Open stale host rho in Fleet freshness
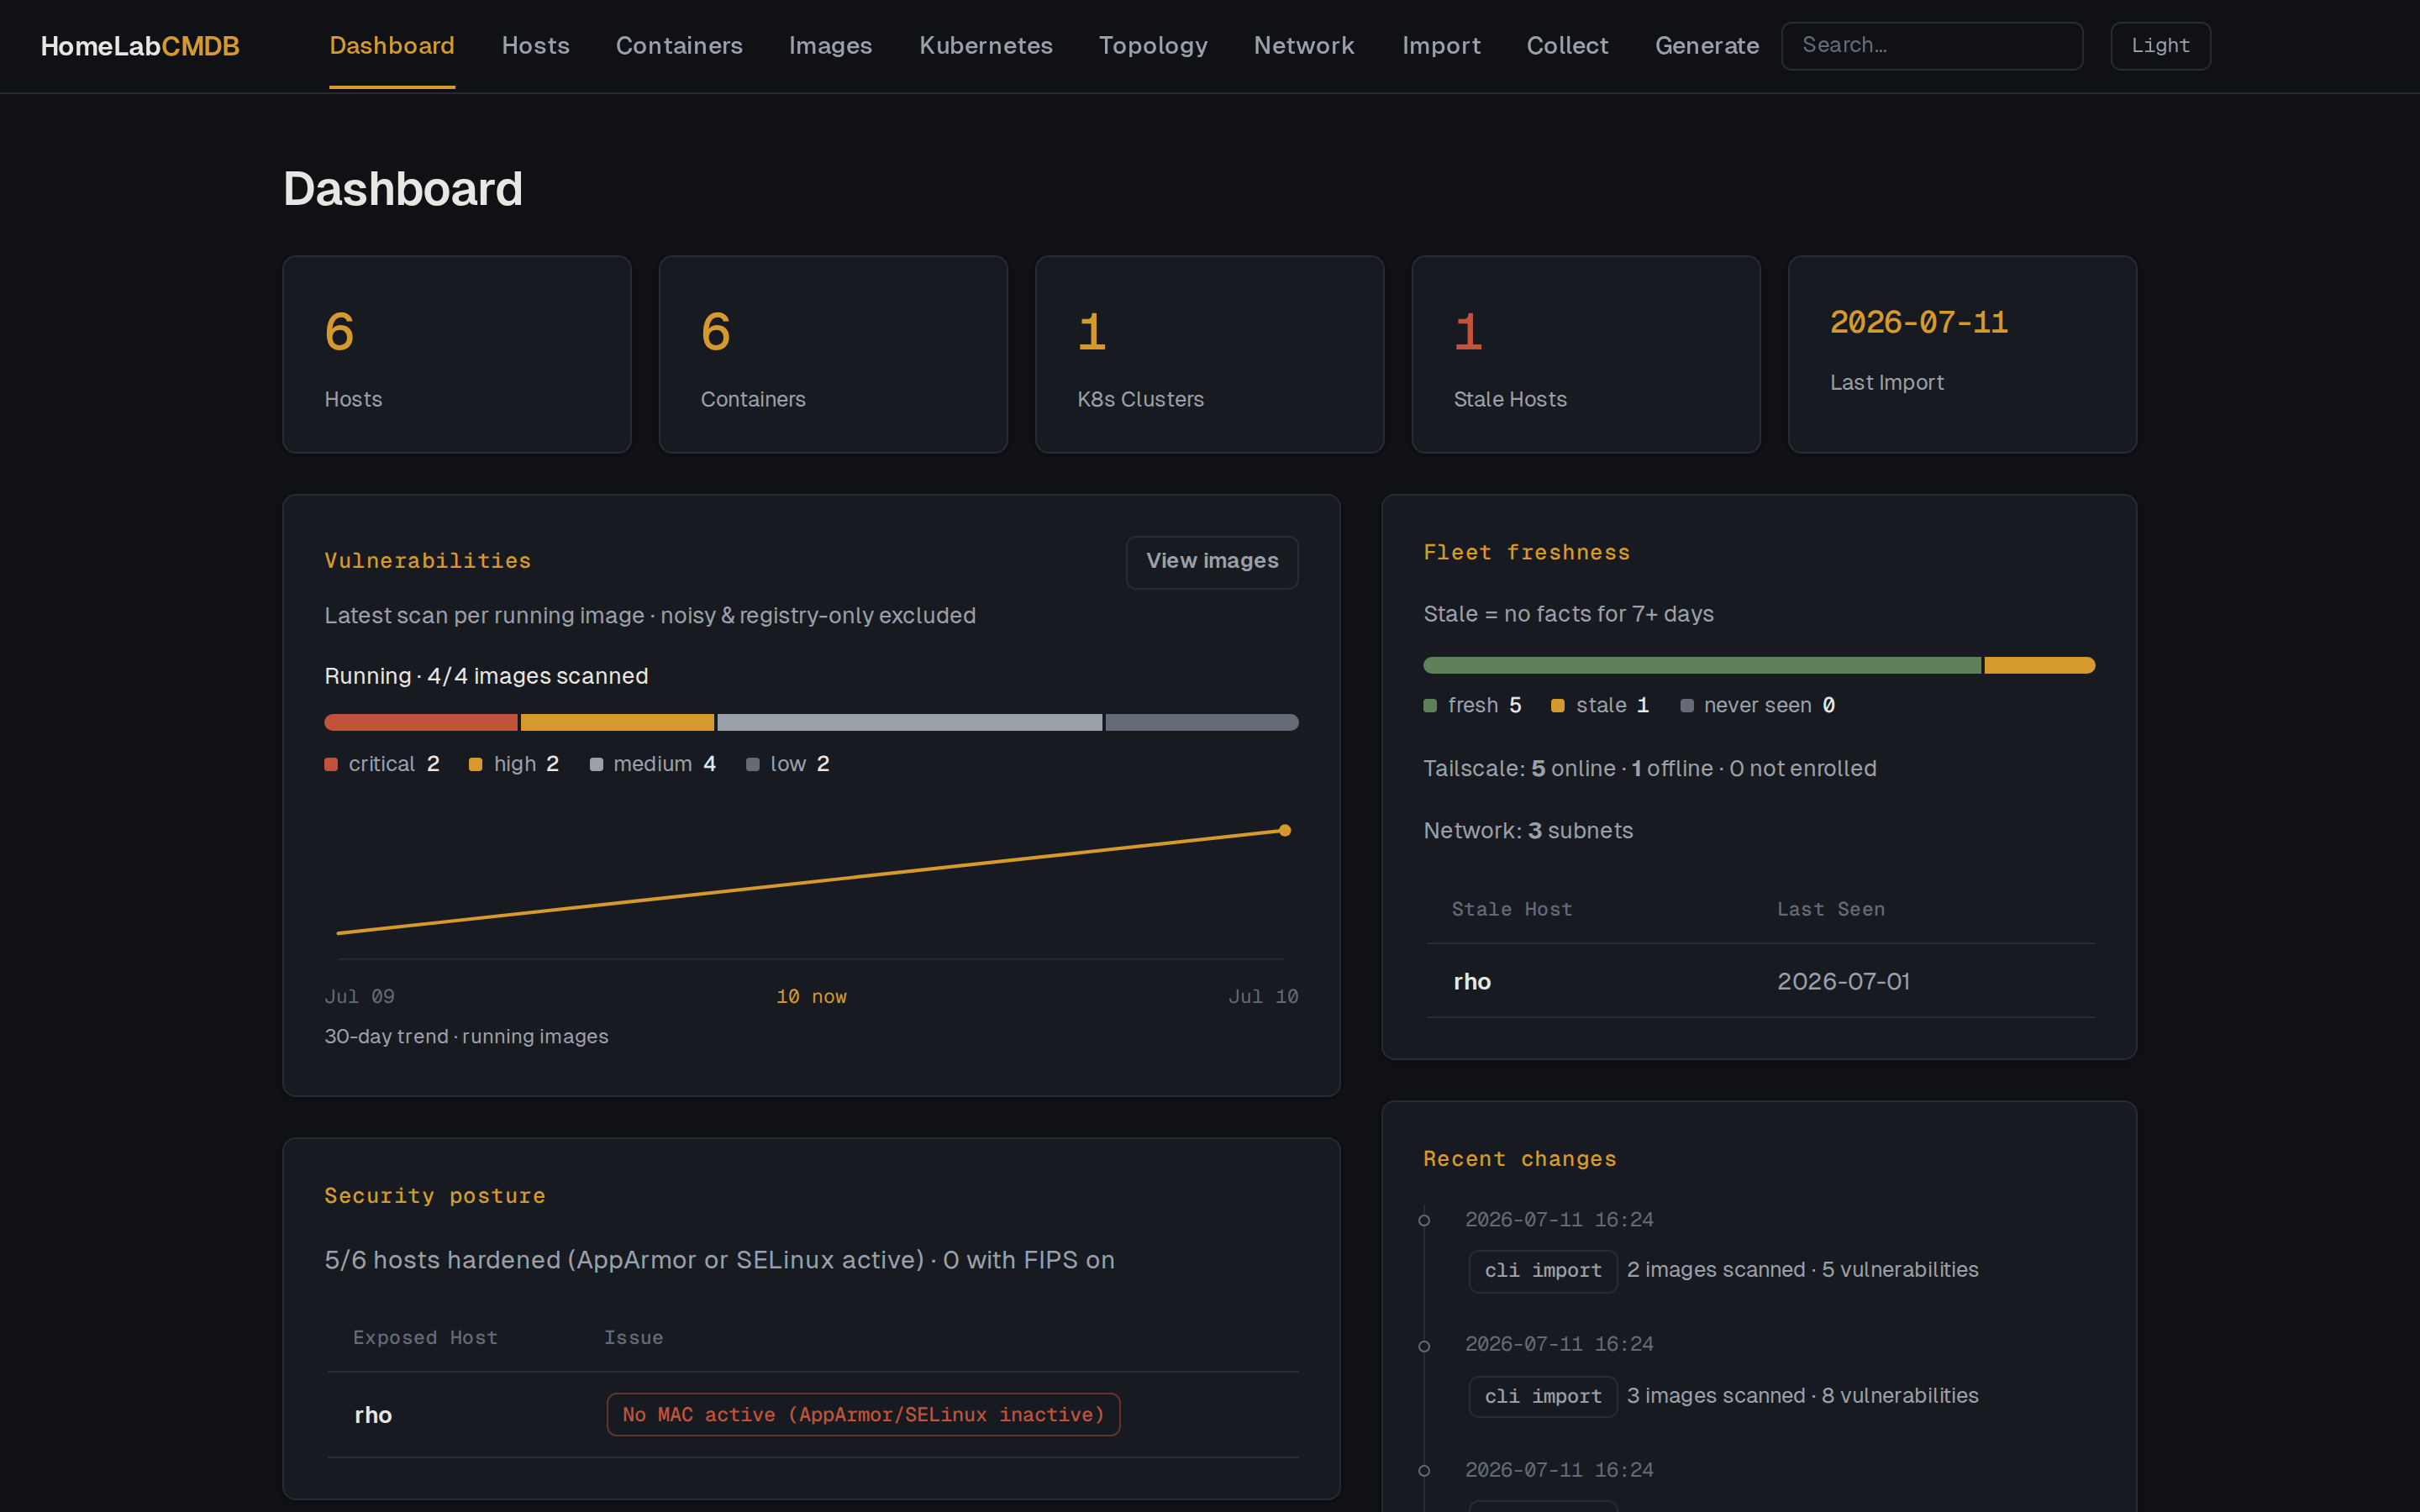2420x1512 pixels. [x=1472, y=982]
